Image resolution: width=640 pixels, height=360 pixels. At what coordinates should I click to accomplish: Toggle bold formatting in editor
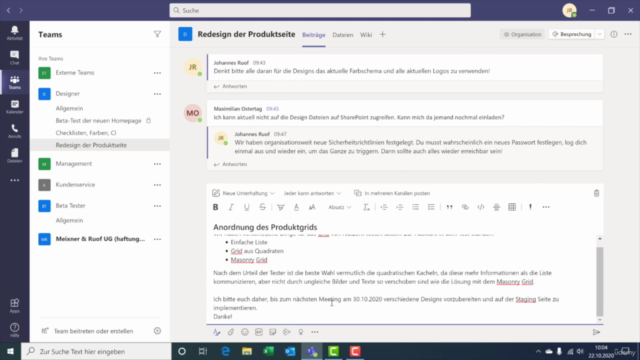pyautogui.click(x=216, y=207)
